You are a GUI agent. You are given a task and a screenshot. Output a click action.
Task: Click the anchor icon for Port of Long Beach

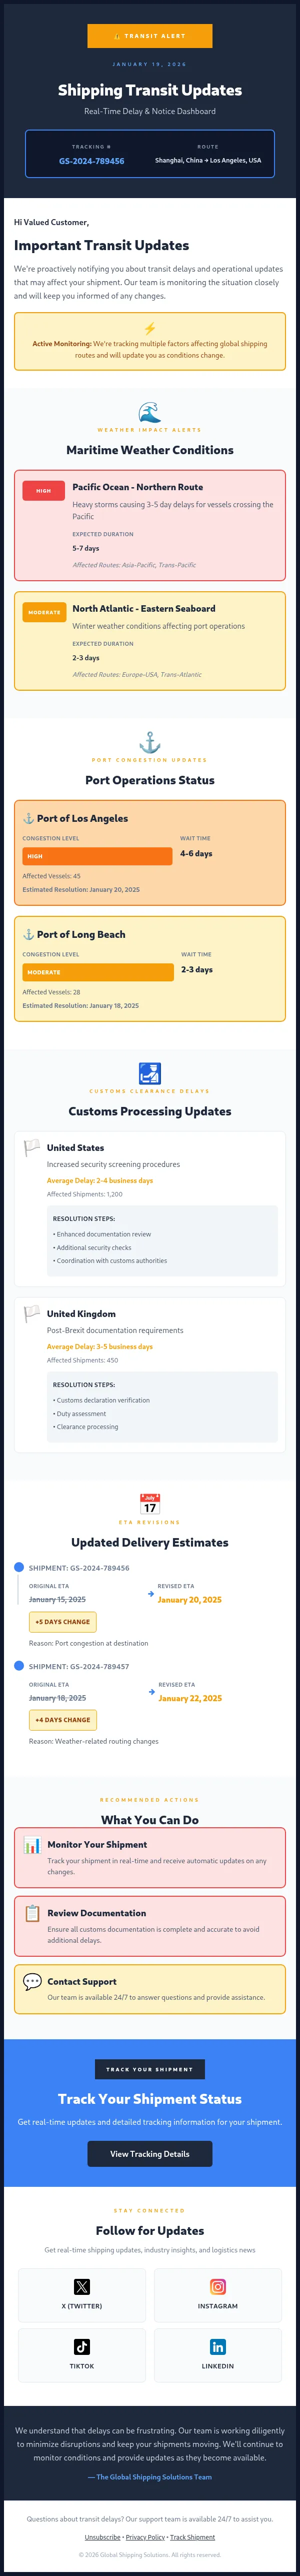point(28,934)
